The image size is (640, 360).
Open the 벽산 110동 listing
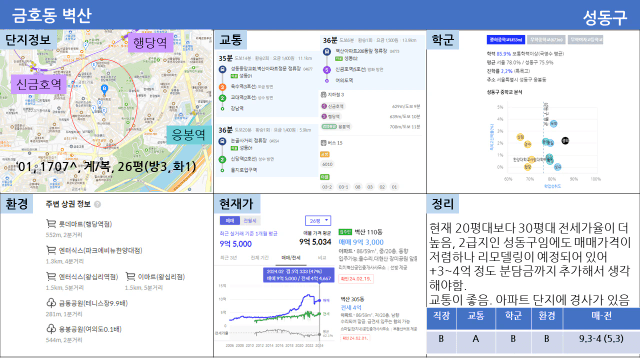click(368, 232)
